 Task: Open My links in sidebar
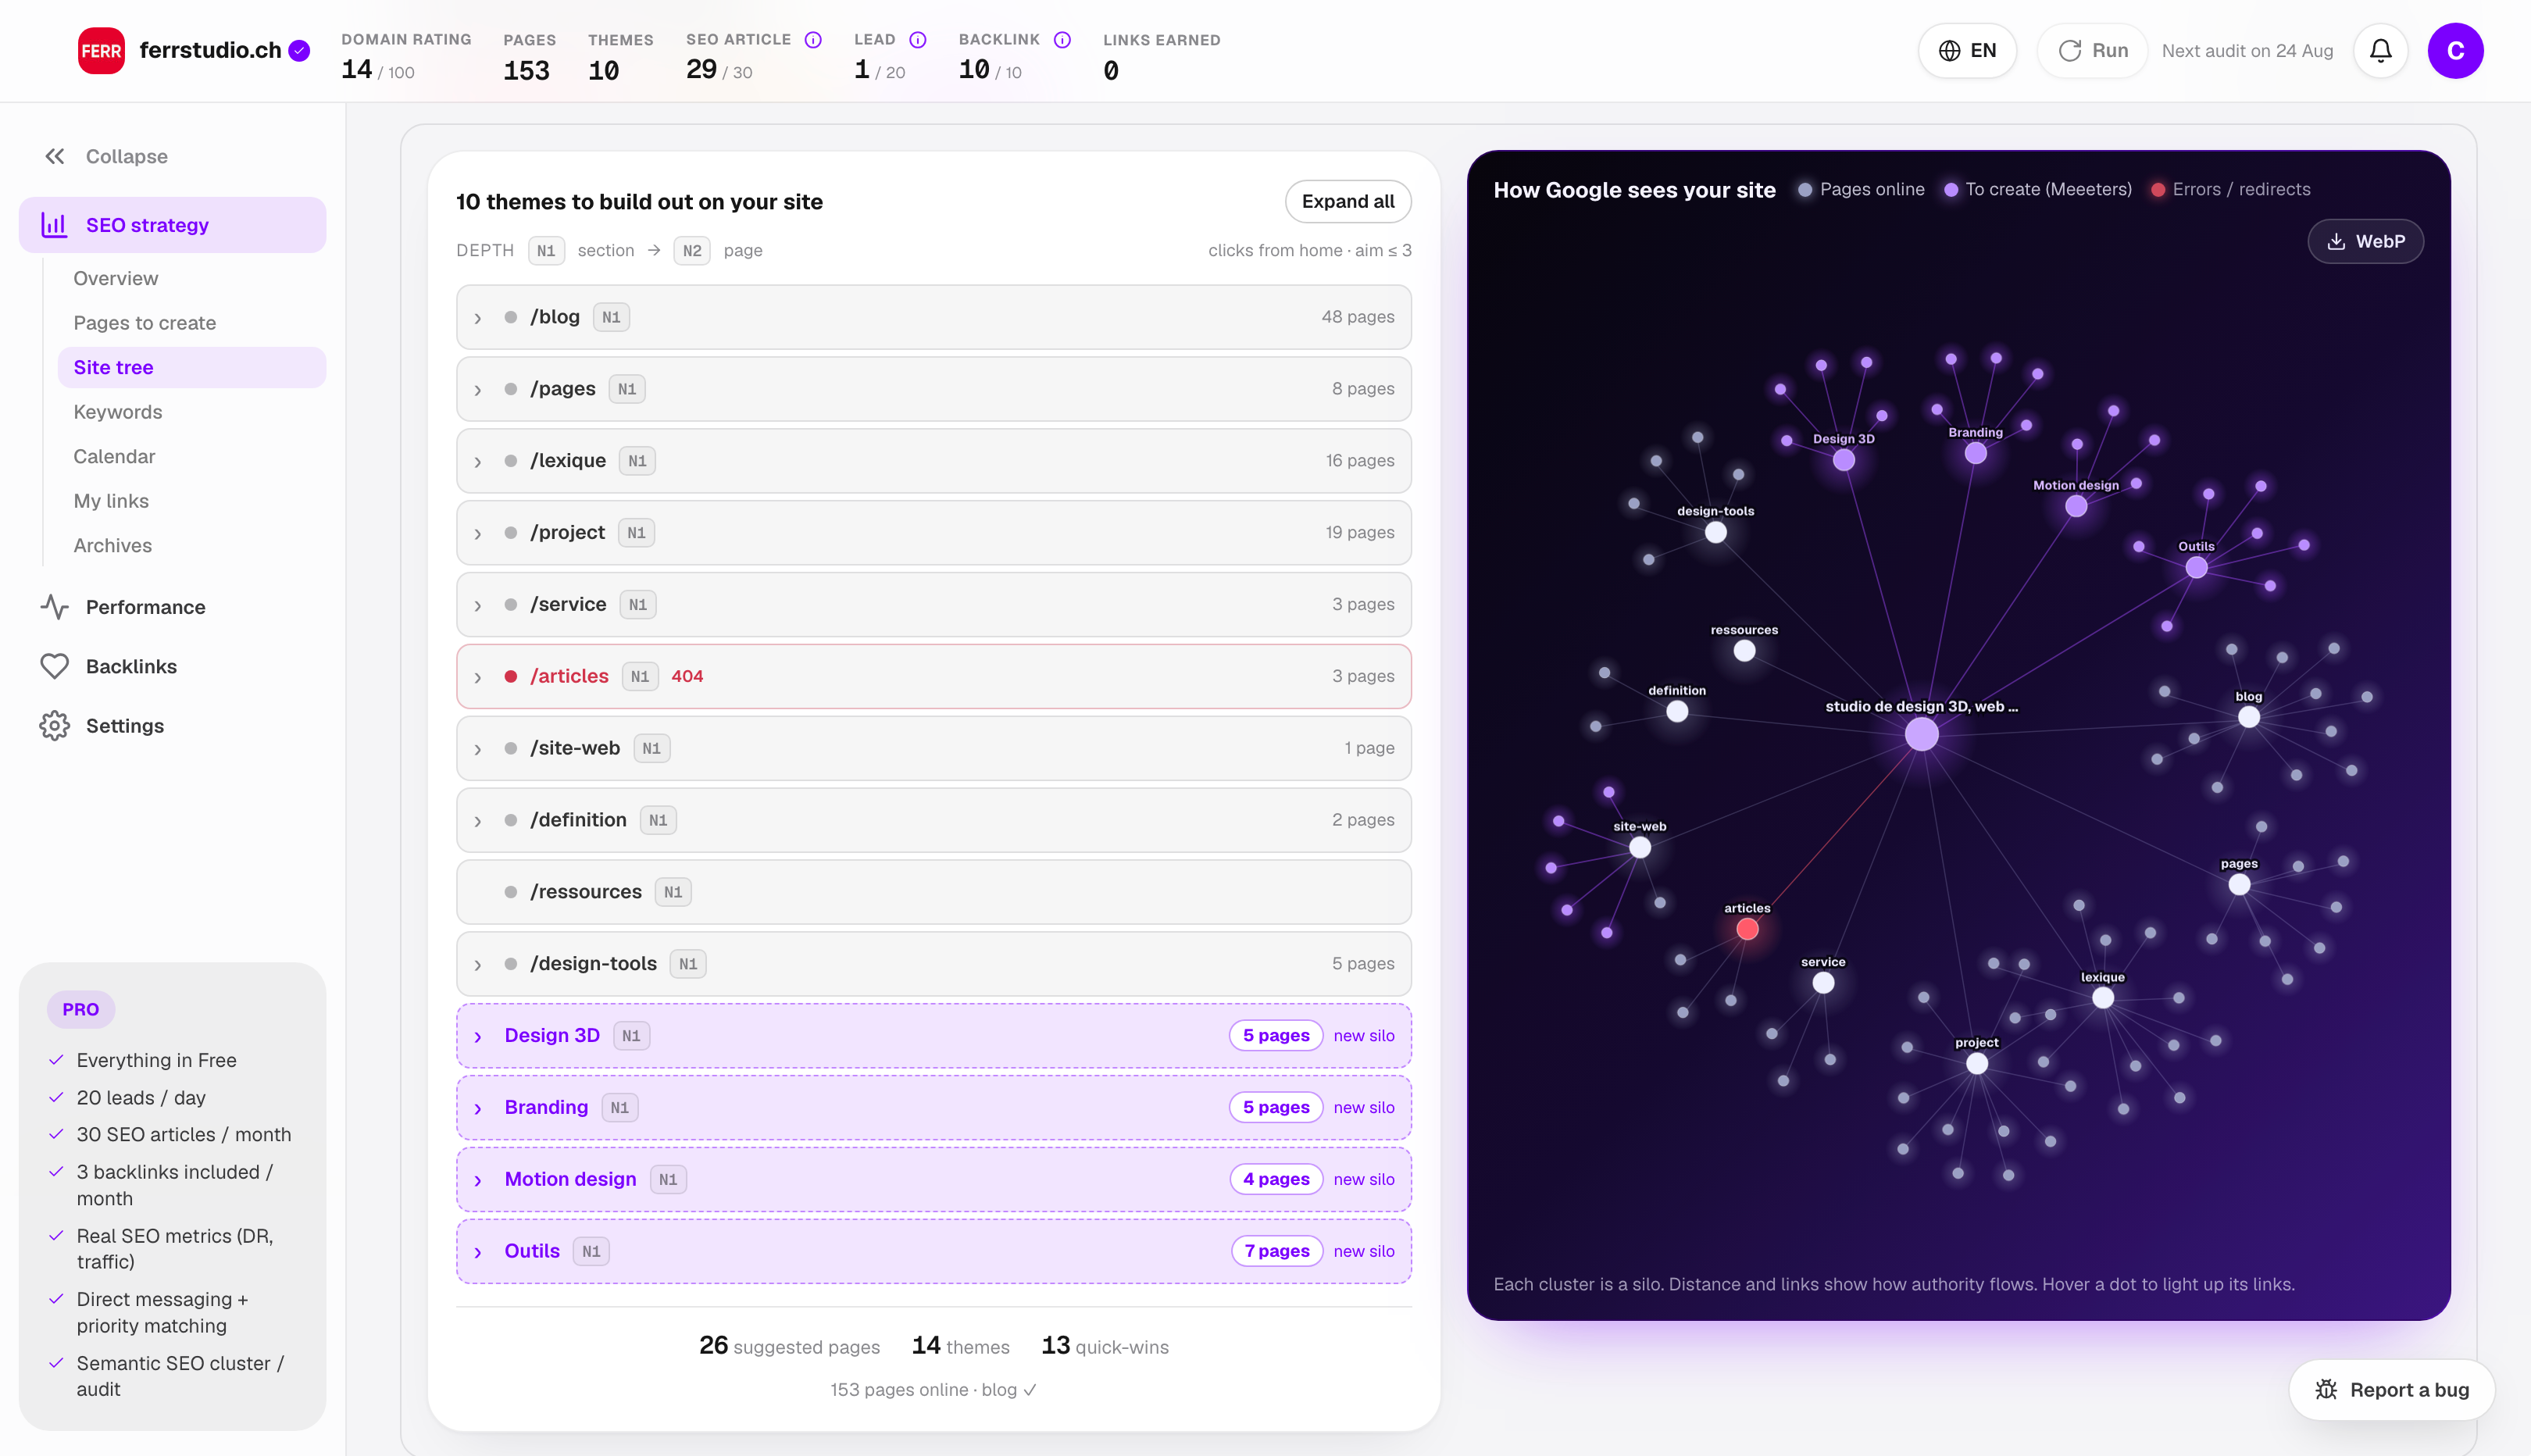tap(111, 501)
